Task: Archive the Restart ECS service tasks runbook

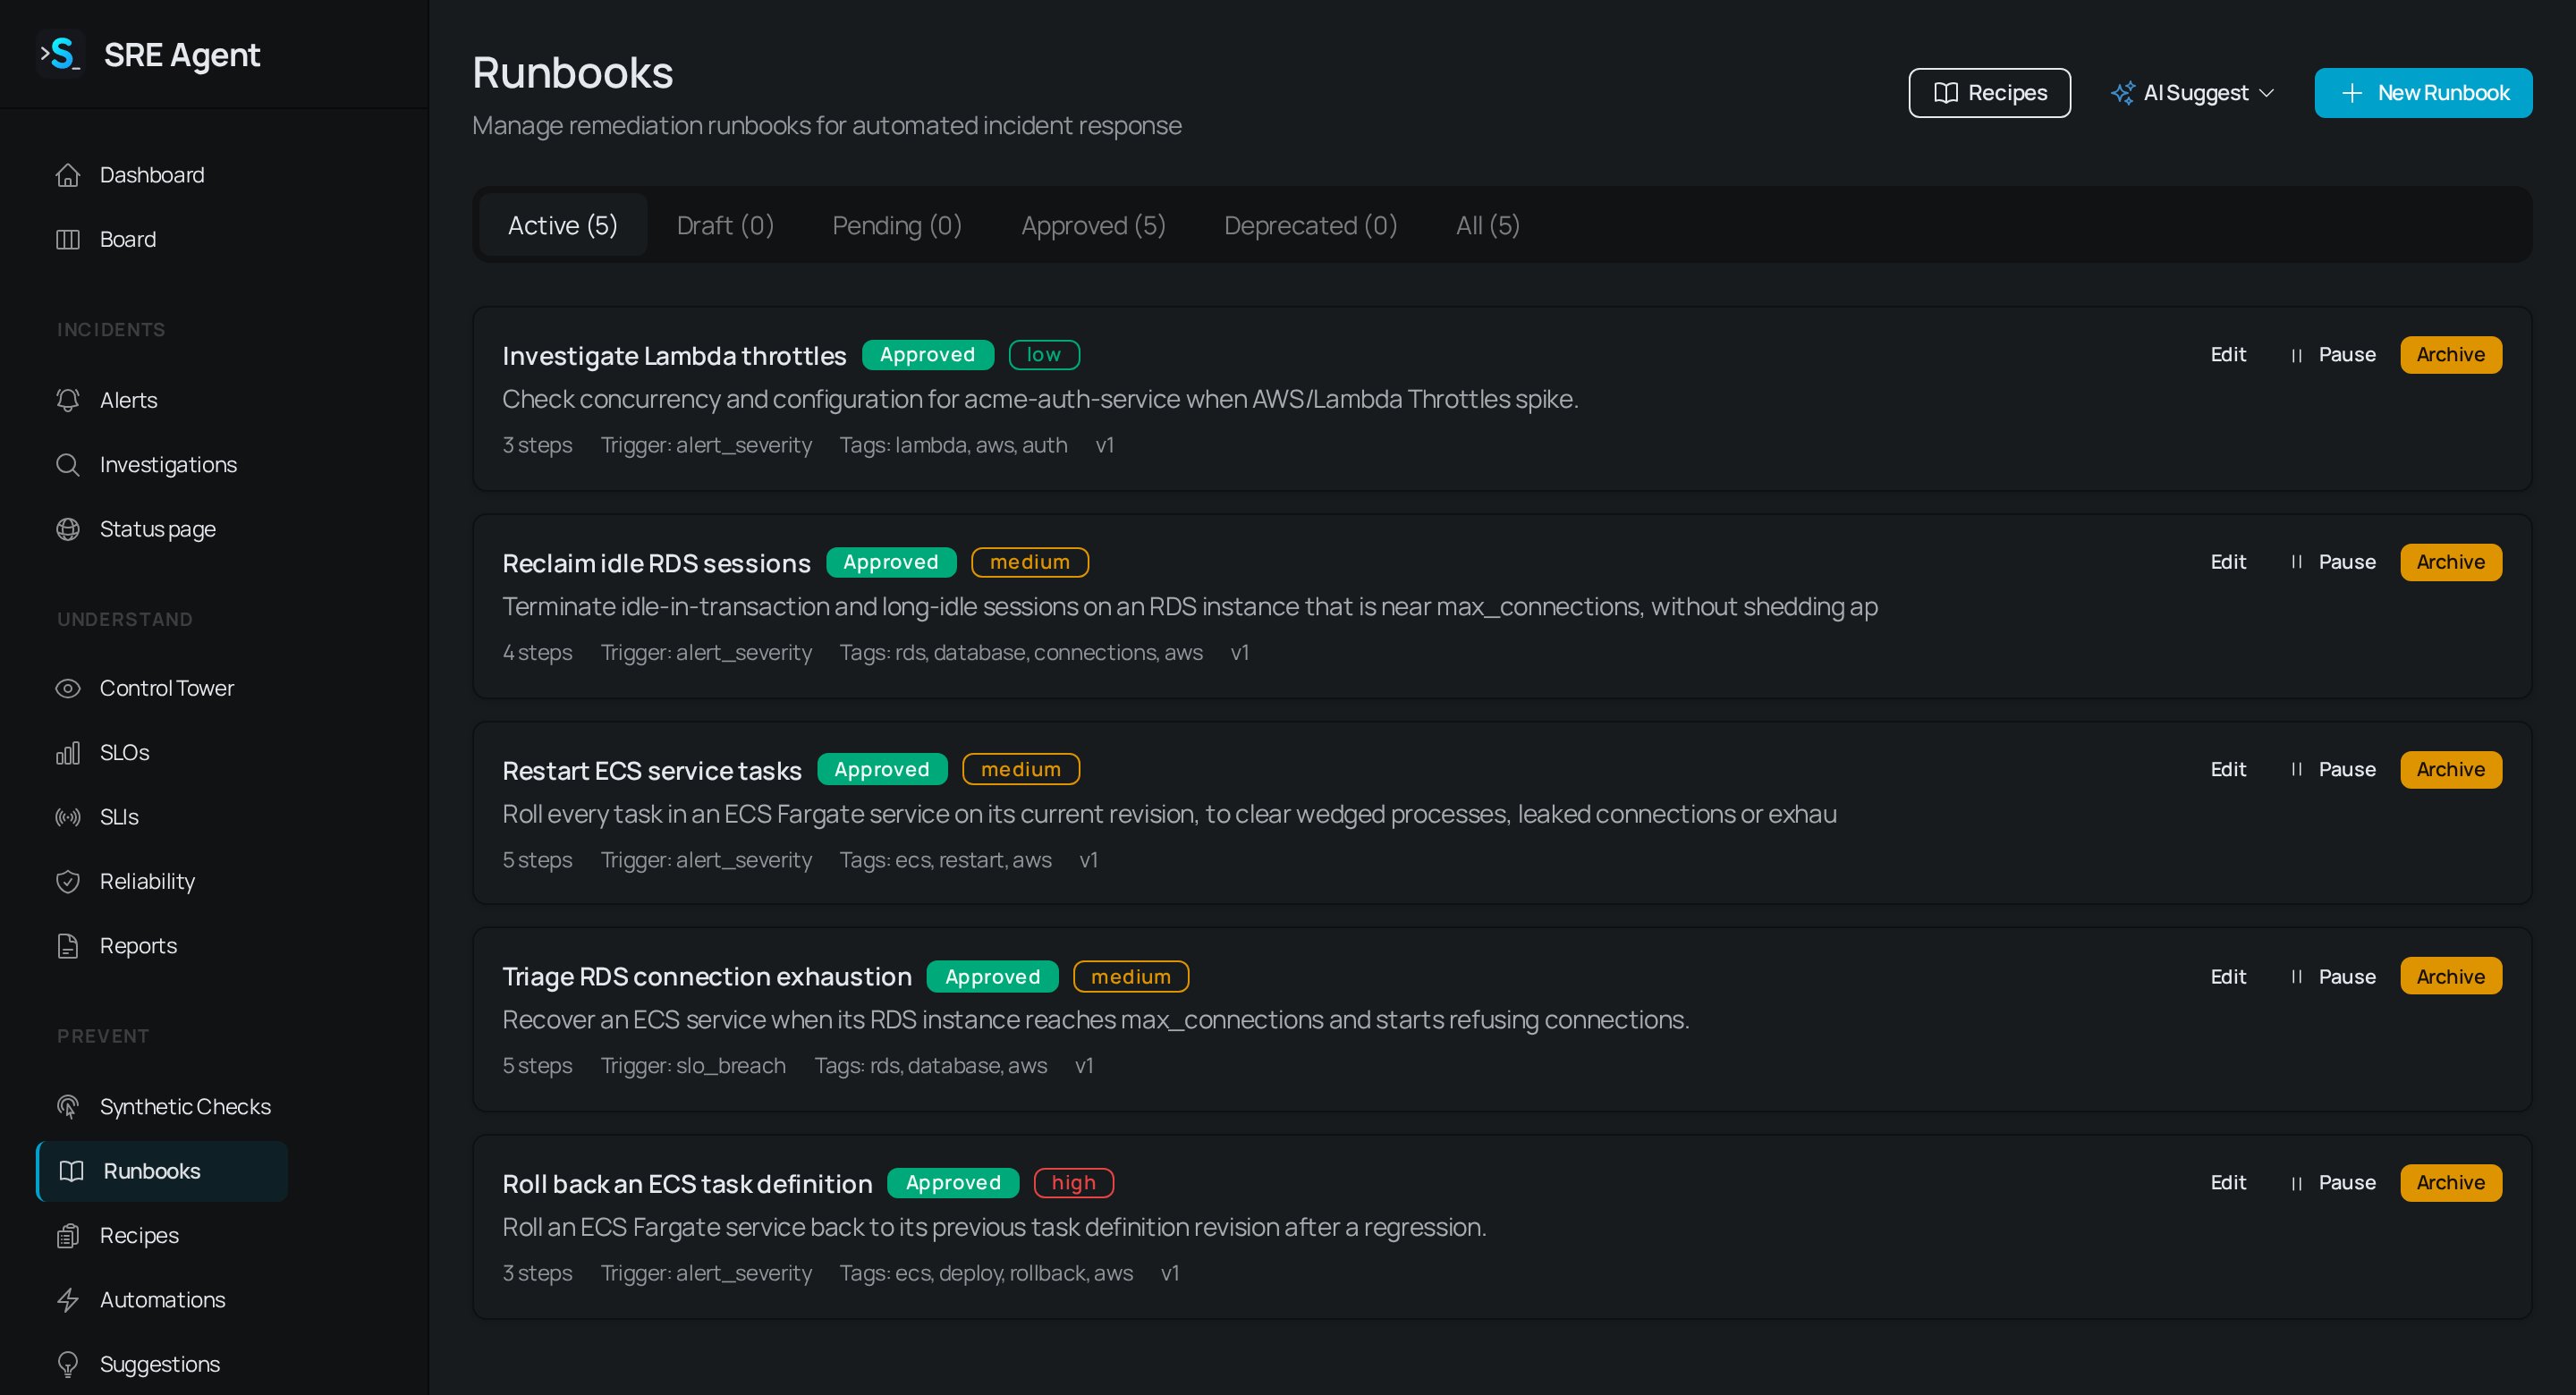Action: point(2451,770)
